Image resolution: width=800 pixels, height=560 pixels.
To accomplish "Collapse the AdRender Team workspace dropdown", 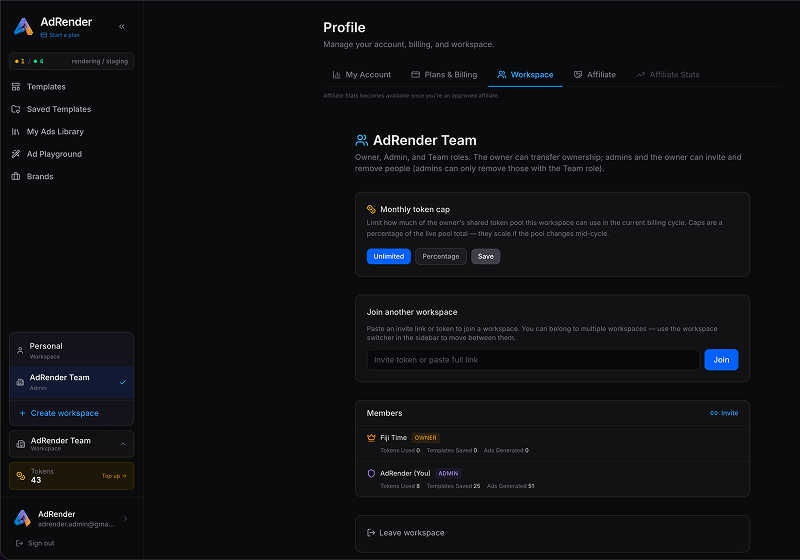I will (x=71, y=444).
